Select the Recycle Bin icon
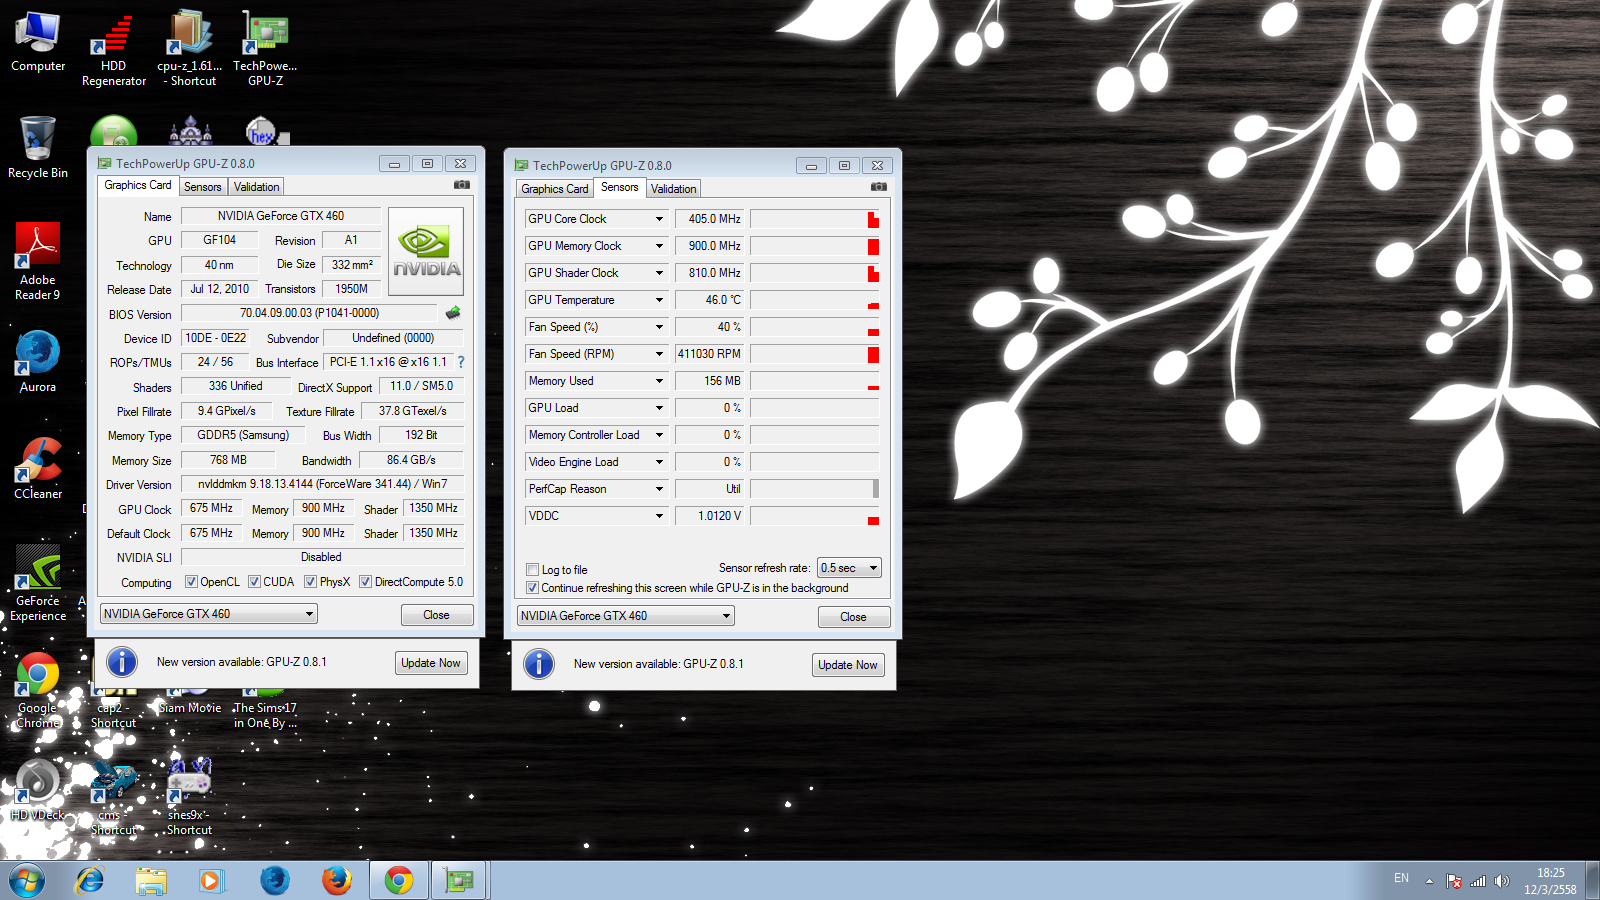The height and width of the screenshot is (900, 1600). point(38,147)
